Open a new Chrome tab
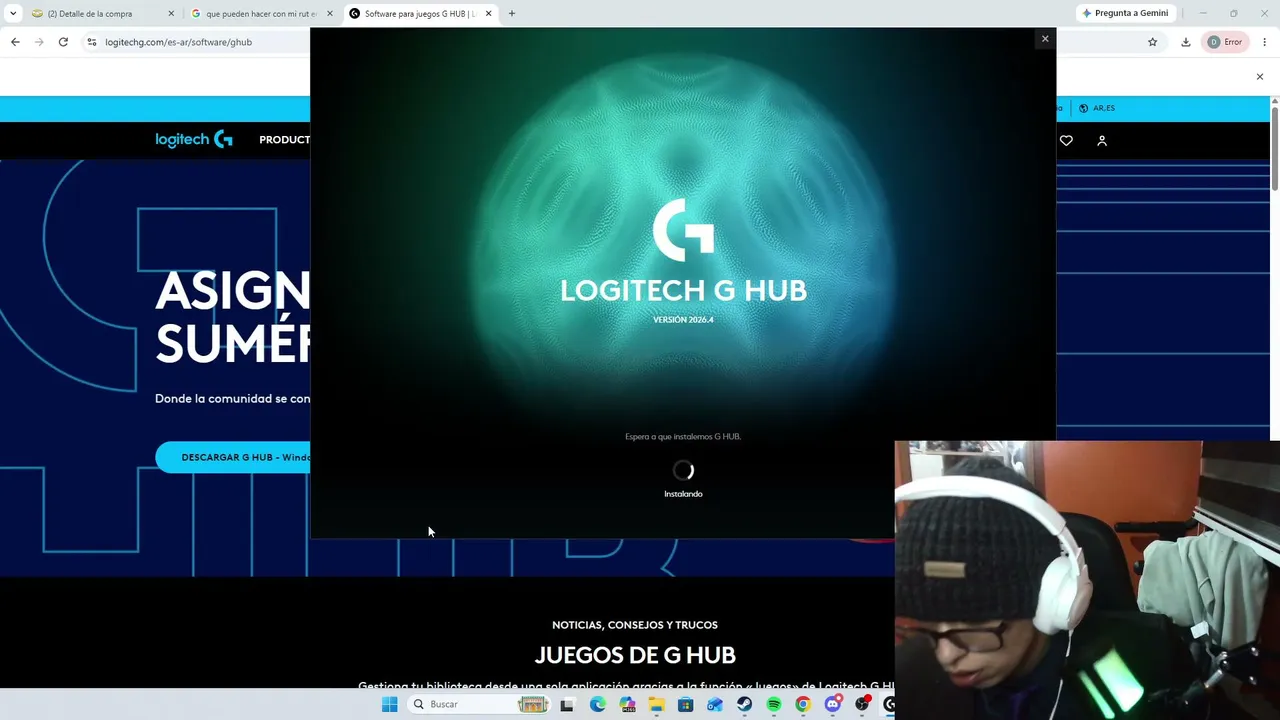 (512, 13)
